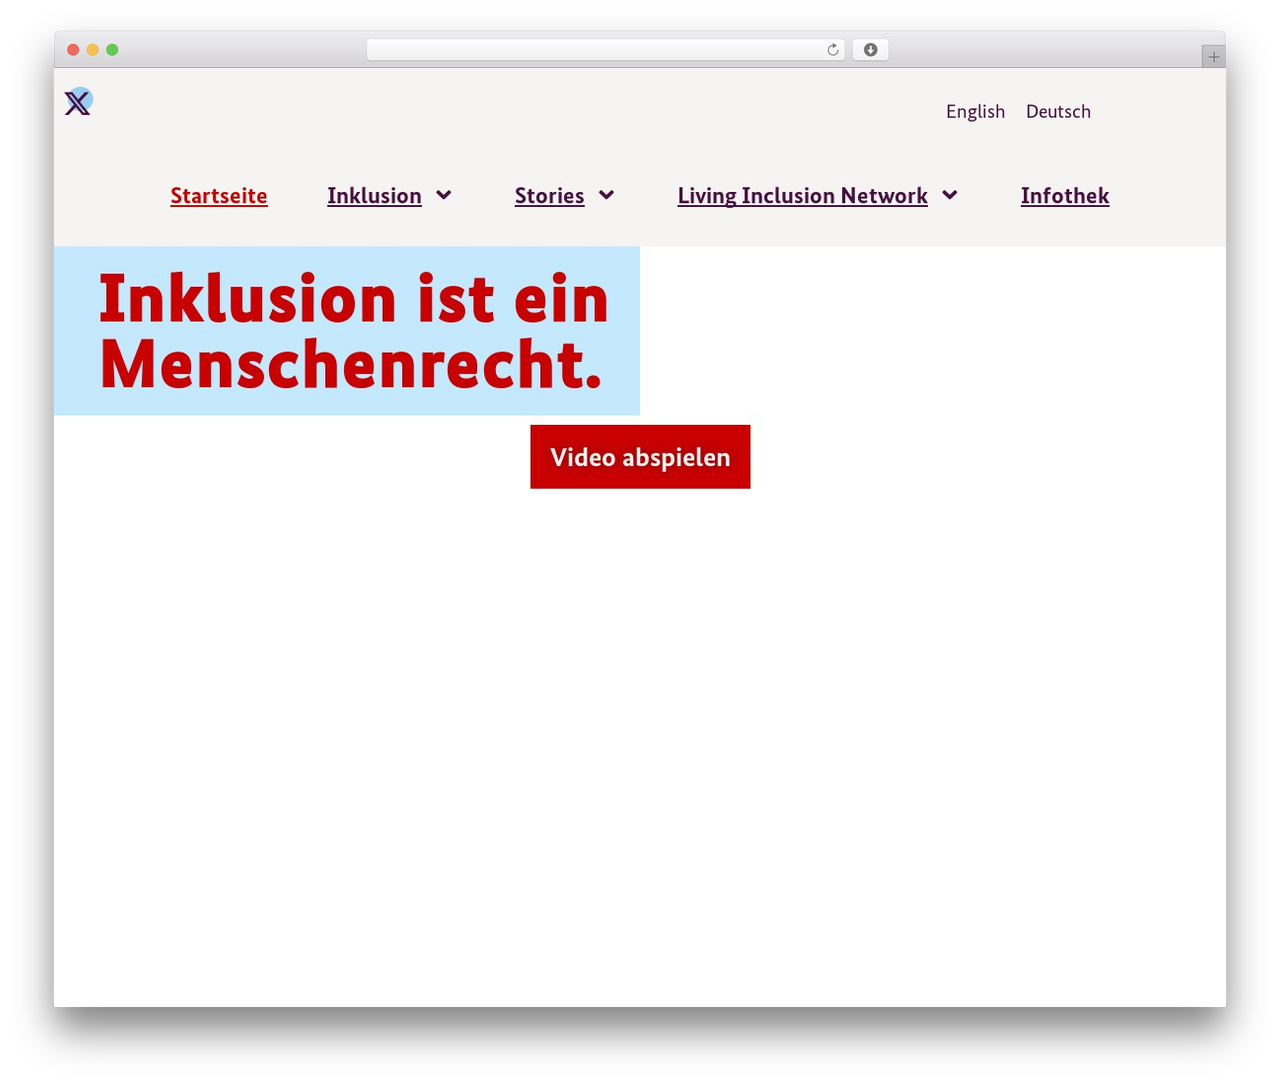The image size is (1280, 1084).
Task: Click the Video abspielen button
Action: pyautogui.click(x=640, y=457)
